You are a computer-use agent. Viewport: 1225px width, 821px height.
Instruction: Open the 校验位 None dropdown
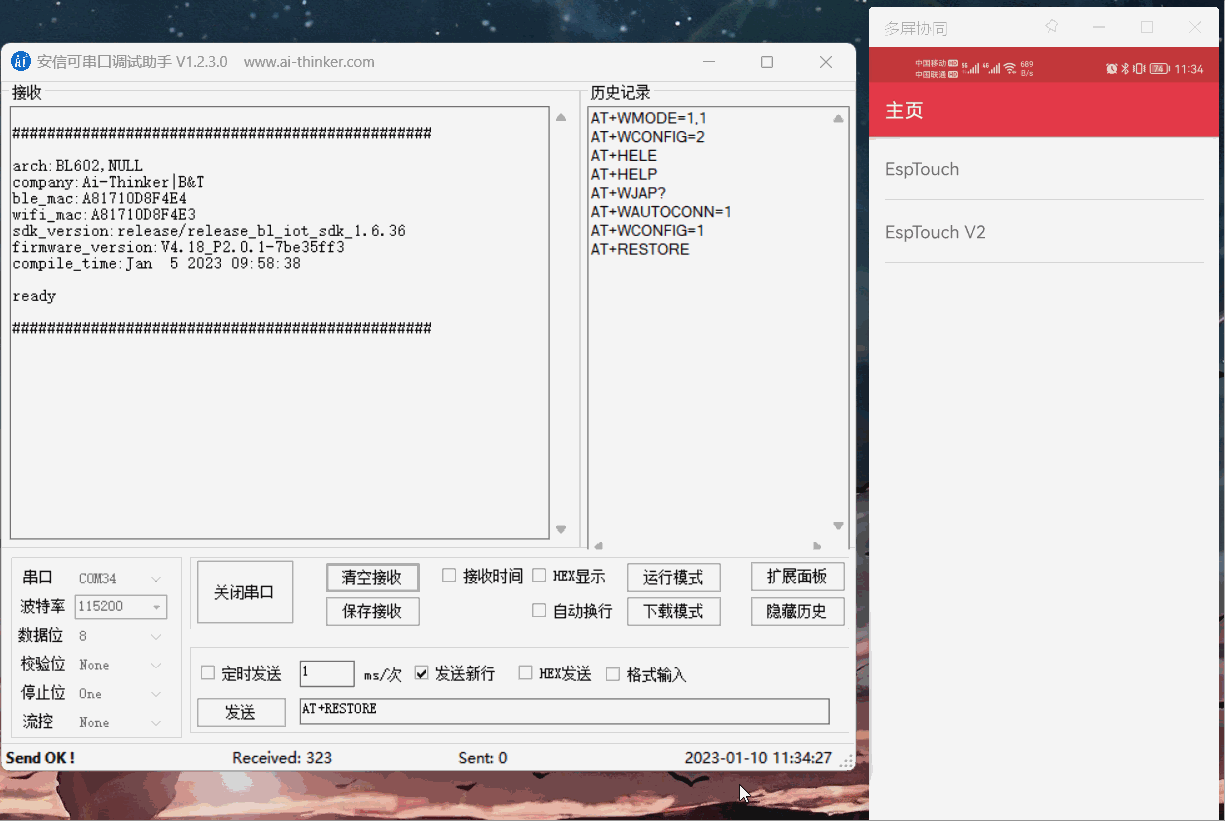tap(121, 665)
